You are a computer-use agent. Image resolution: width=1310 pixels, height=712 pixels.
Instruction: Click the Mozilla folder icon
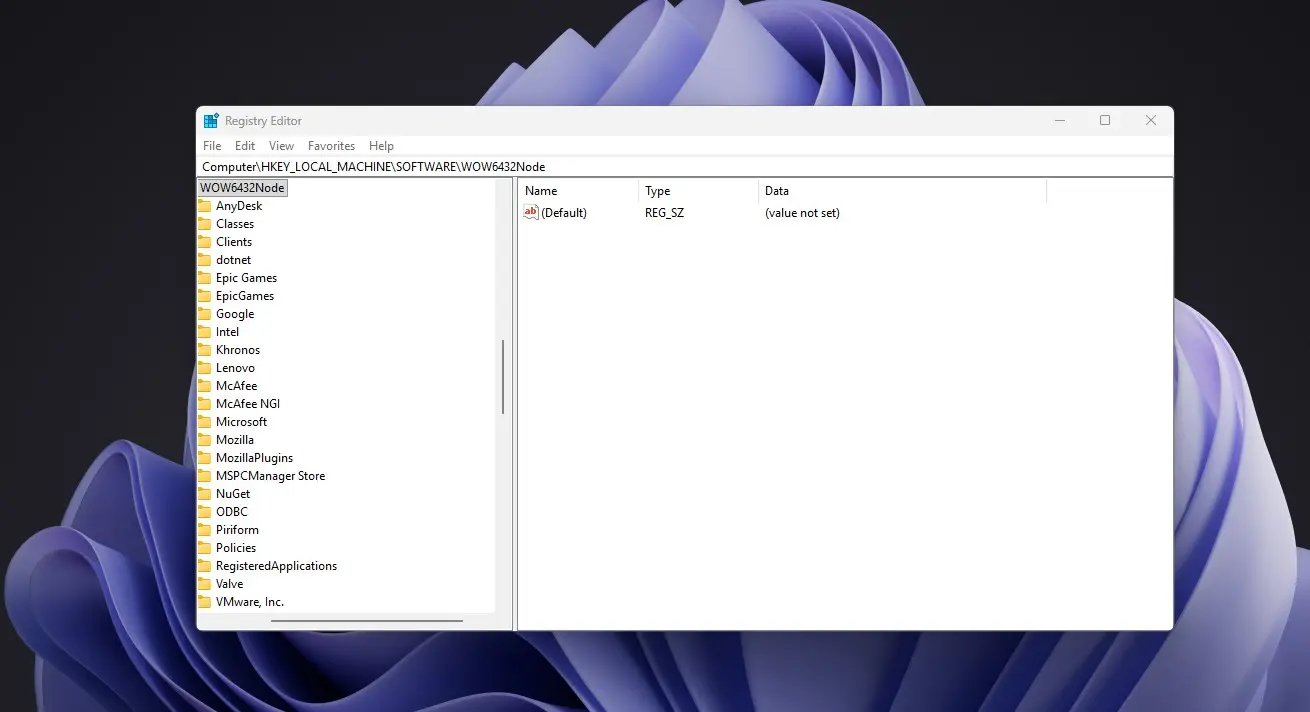[204, 440]
